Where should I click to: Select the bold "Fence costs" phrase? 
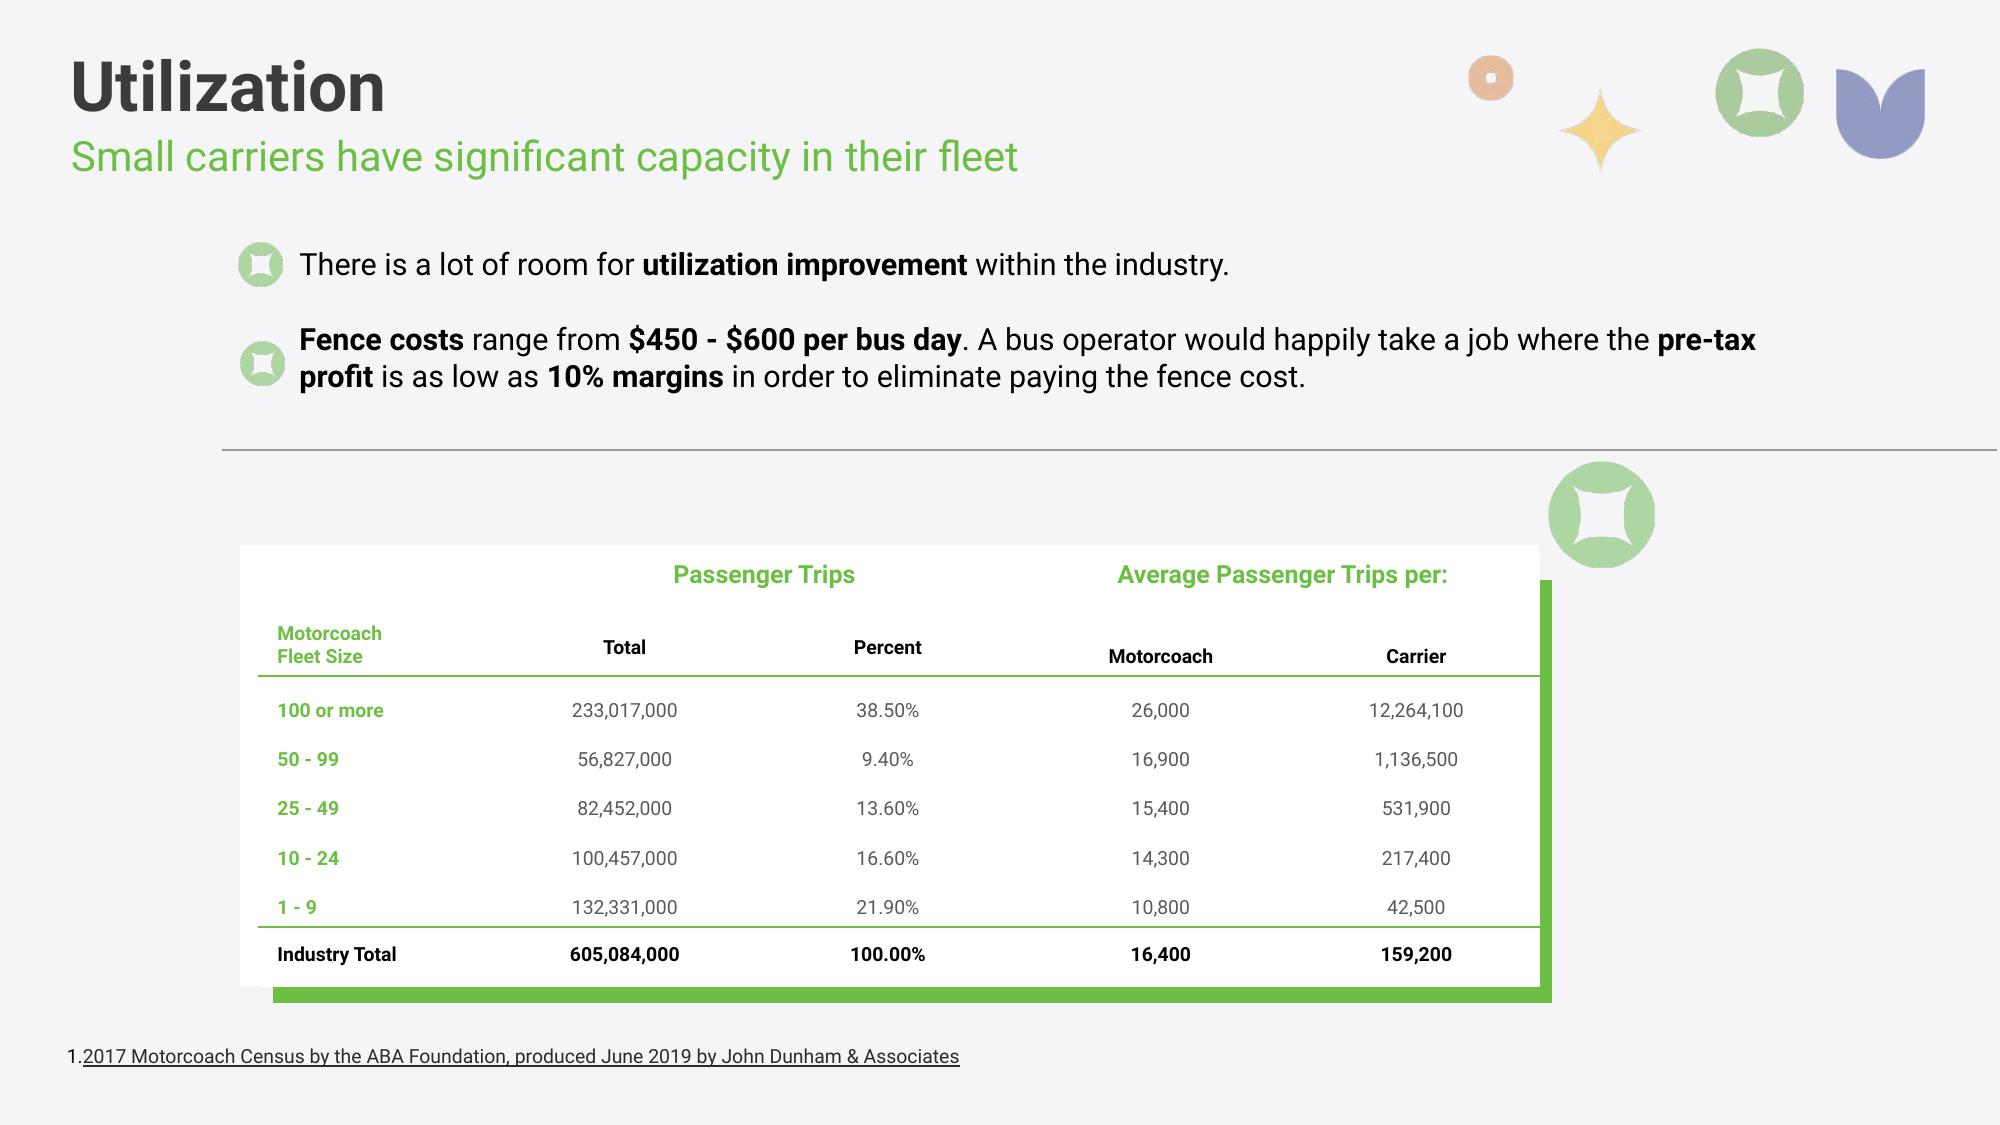tap(381, 340)
